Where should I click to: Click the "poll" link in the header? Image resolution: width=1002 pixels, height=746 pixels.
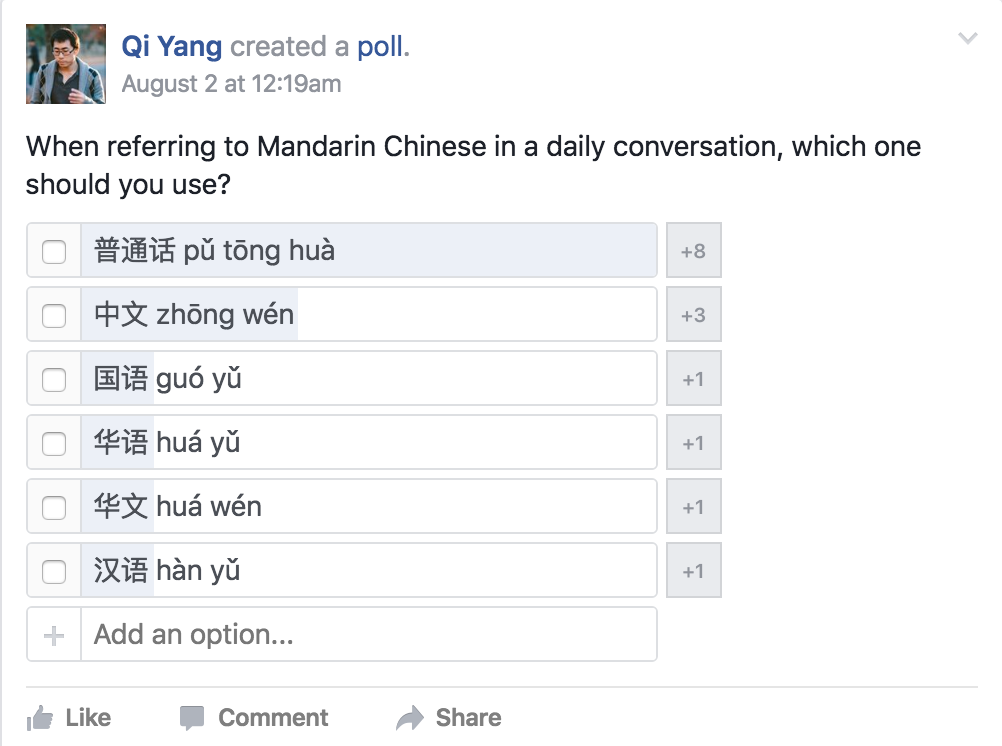(380, 46)
